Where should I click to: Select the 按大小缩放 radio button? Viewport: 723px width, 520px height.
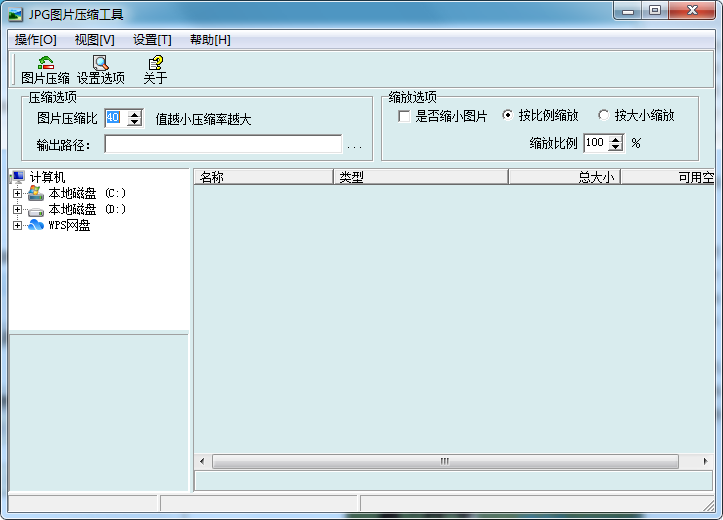[603, 116]
